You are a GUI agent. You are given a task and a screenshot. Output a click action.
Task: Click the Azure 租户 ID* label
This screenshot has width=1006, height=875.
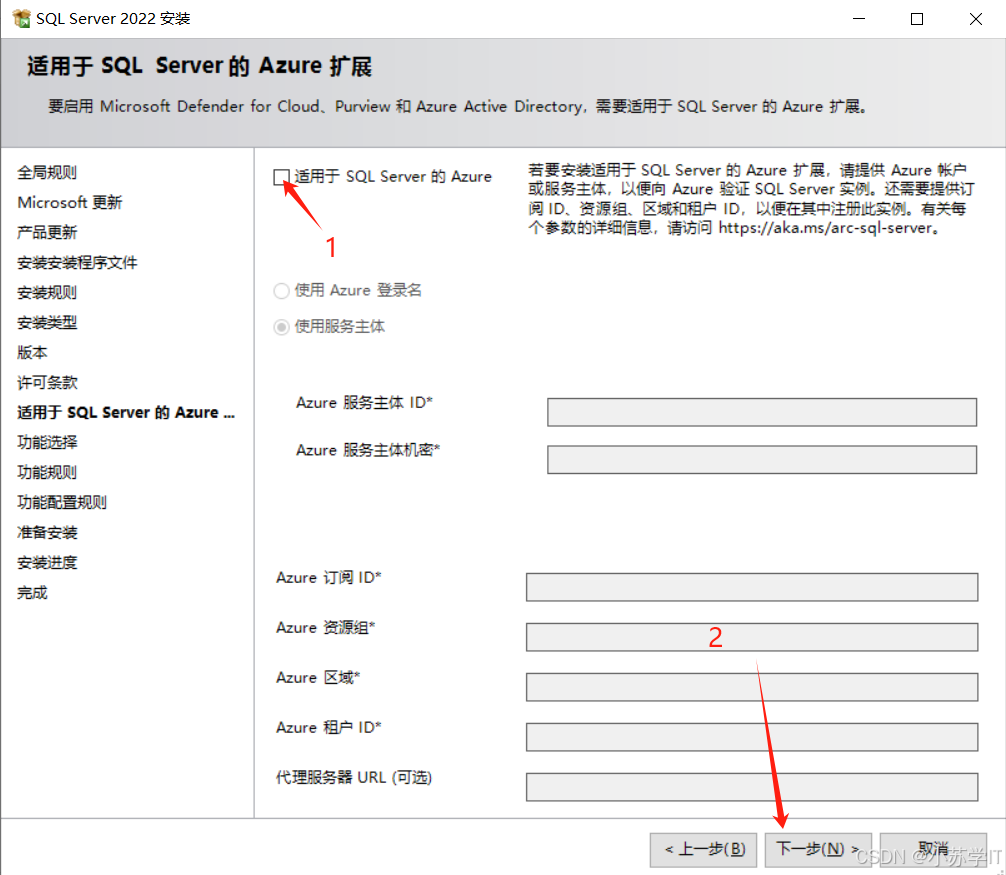click(328, 728)
